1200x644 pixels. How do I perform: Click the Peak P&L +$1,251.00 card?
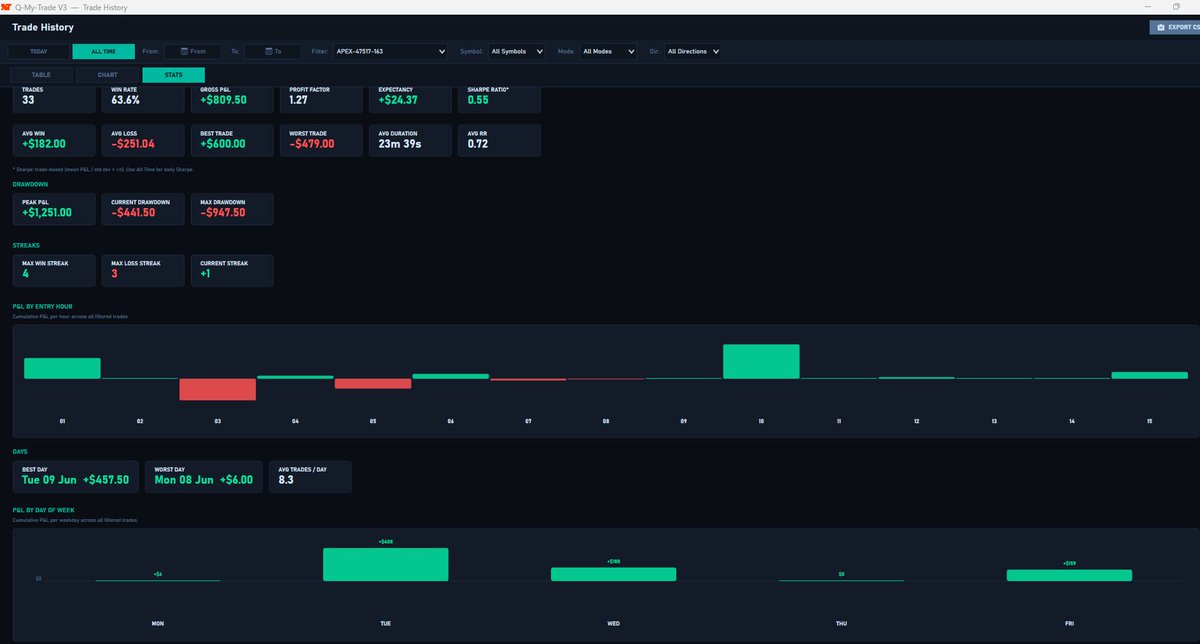[x=54, y=209]
